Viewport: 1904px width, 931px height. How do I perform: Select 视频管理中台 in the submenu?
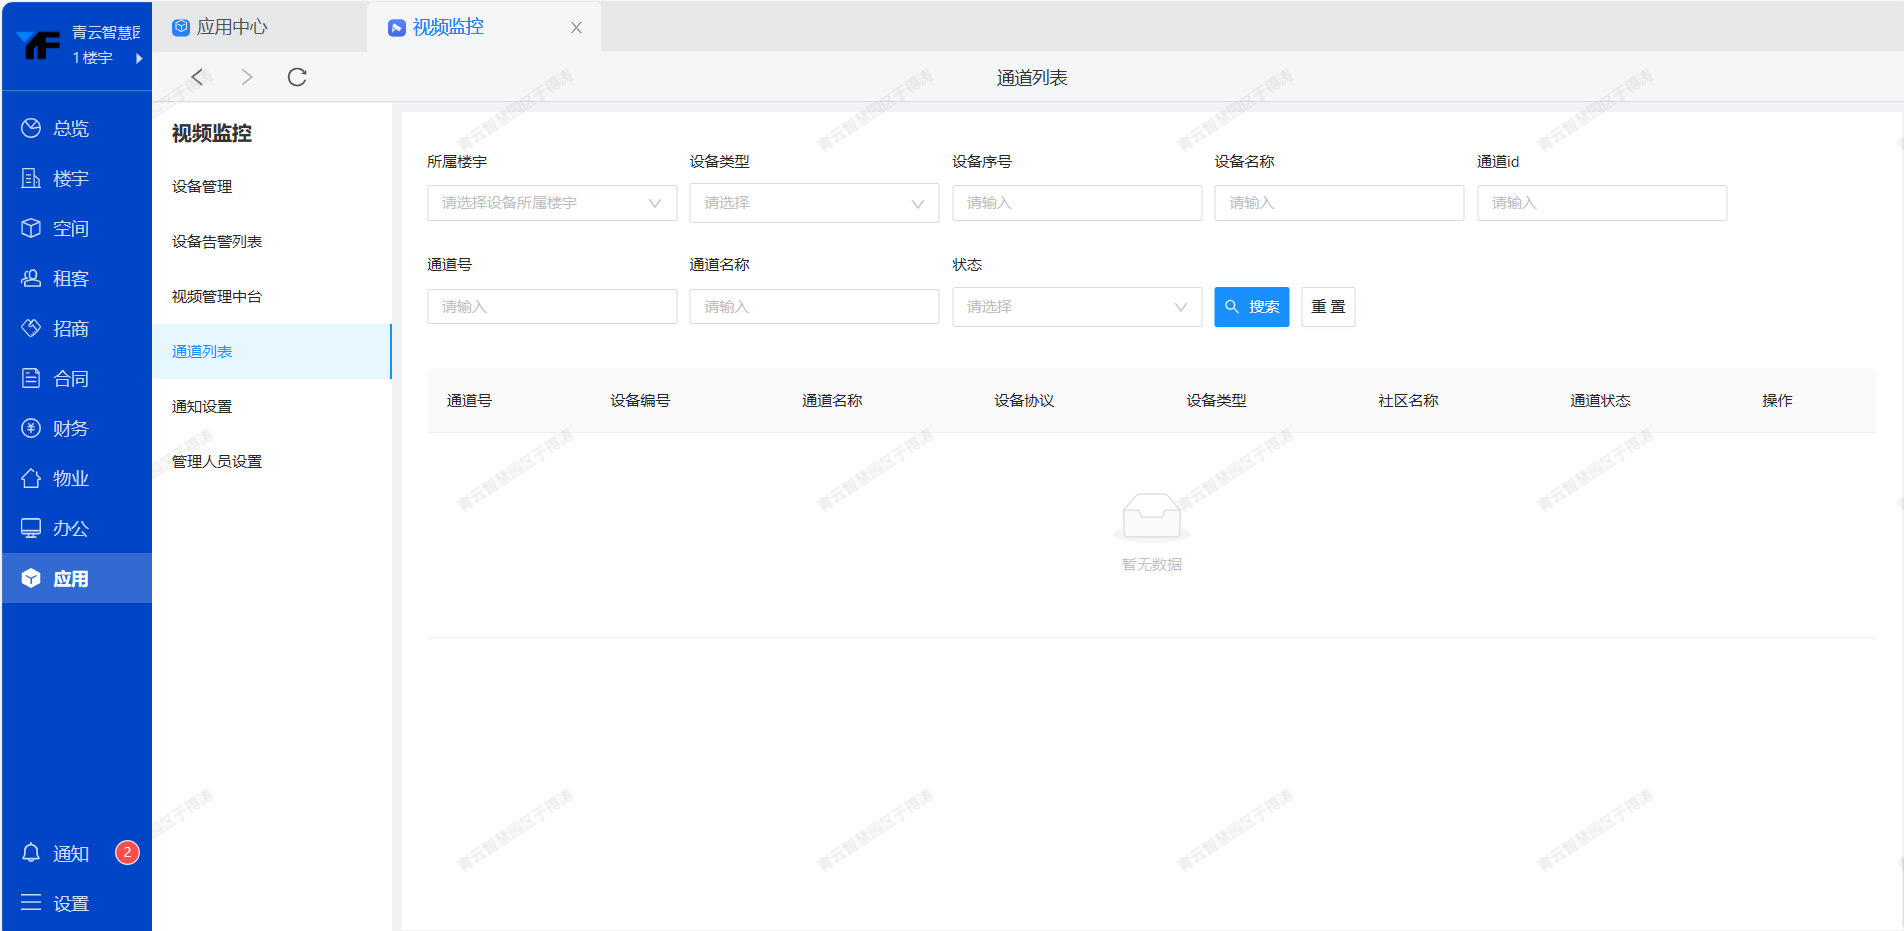tap(217, 297)
